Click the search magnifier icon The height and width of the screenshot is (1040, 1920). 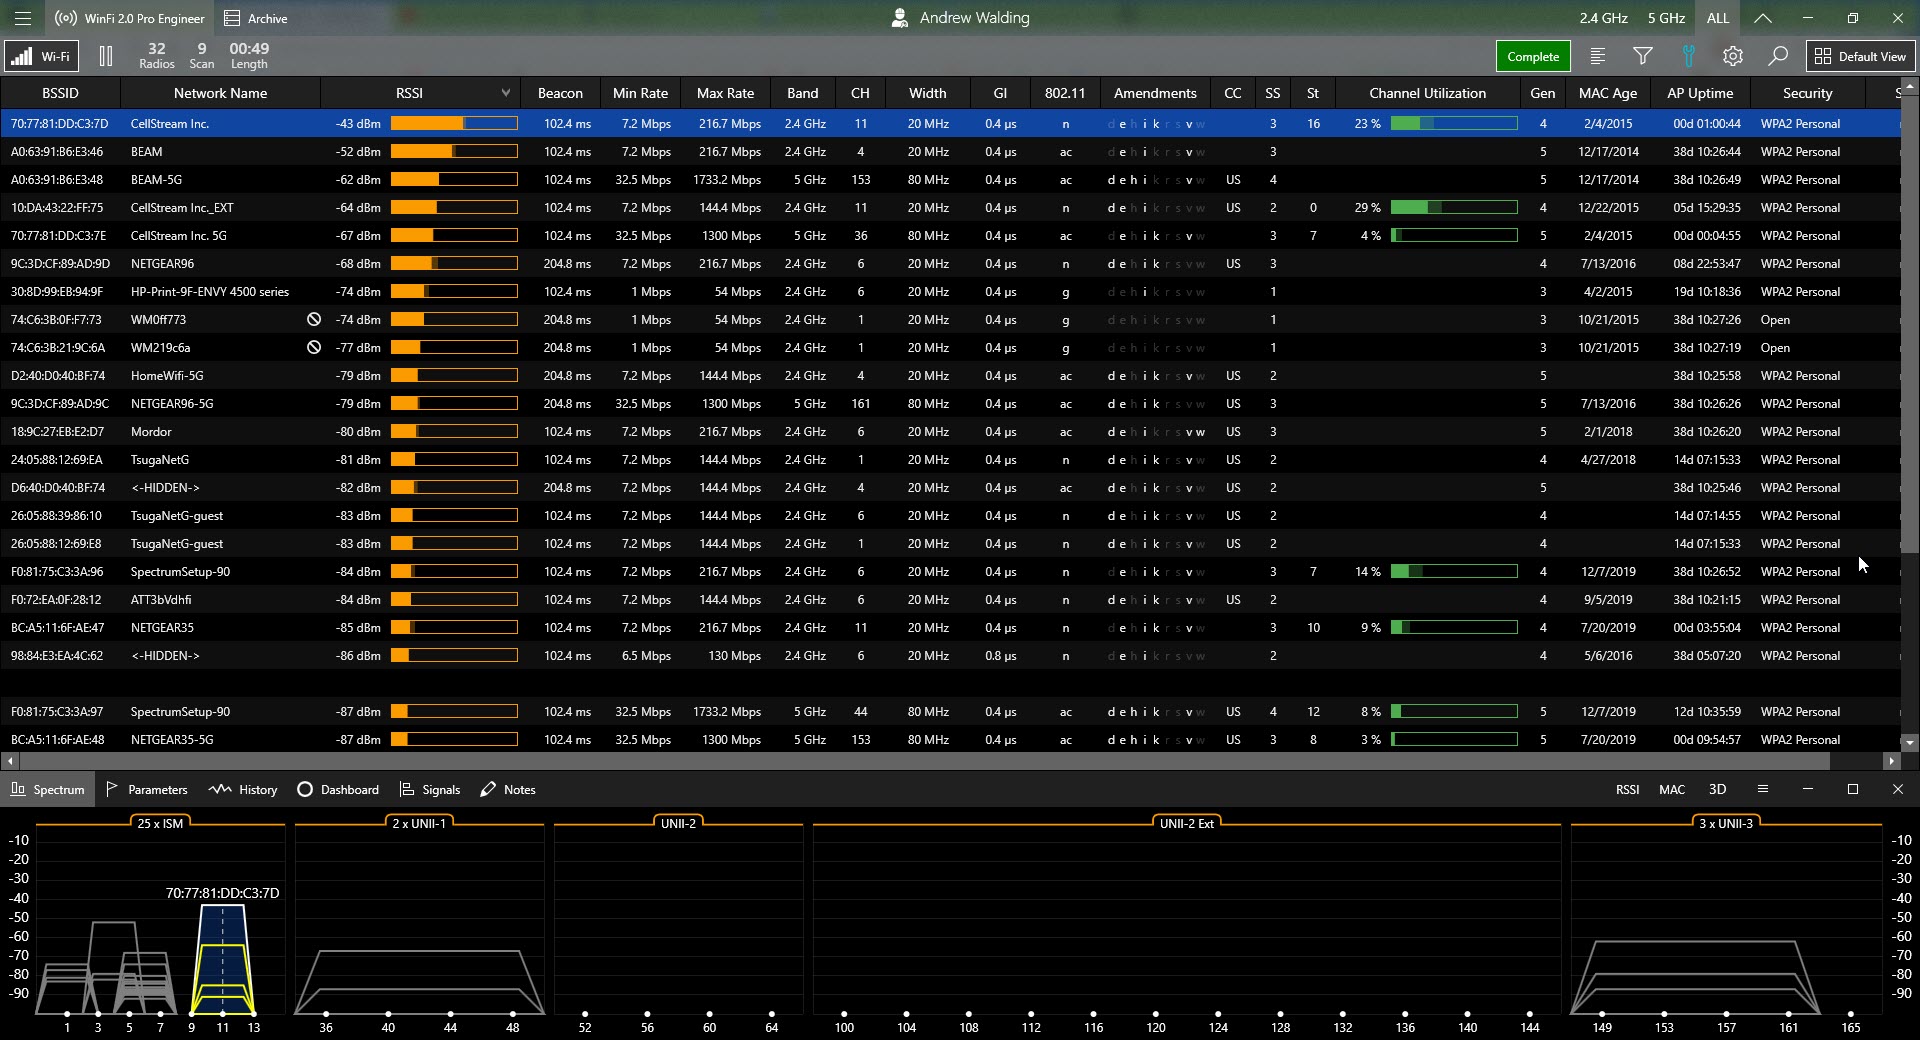(x=1777, y=56)
